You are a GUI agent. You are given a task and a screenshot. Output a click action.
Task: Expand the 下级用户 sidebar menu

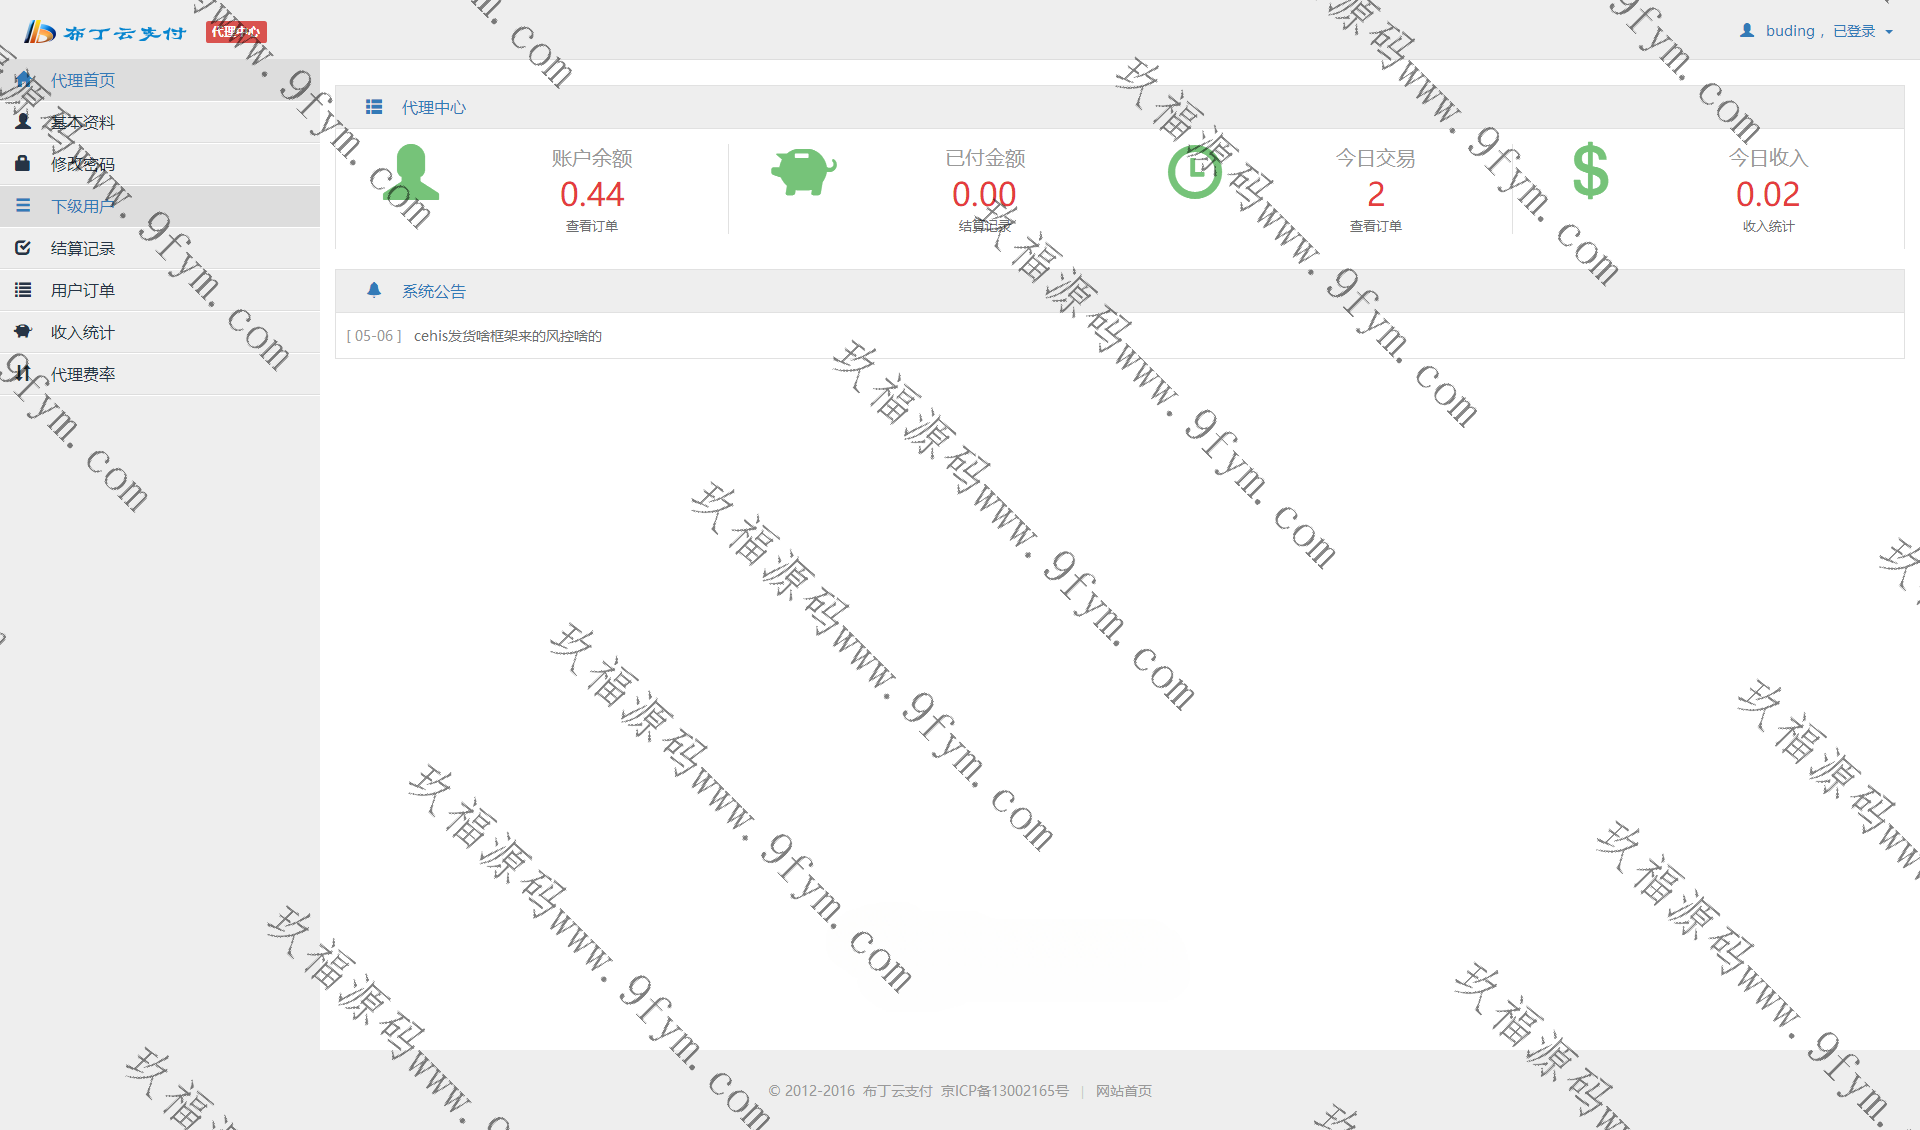[x=83, y=206]
